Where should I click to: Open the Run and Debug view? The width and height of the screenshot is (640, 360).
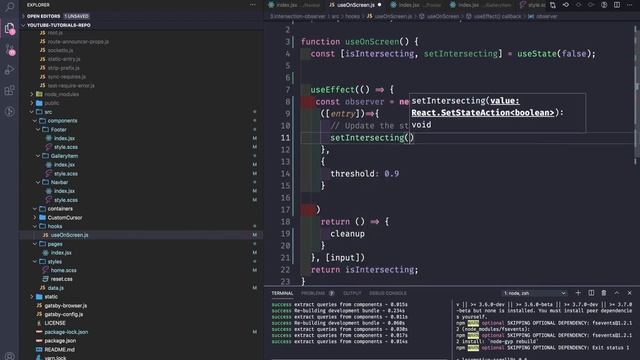coord(9,70)
